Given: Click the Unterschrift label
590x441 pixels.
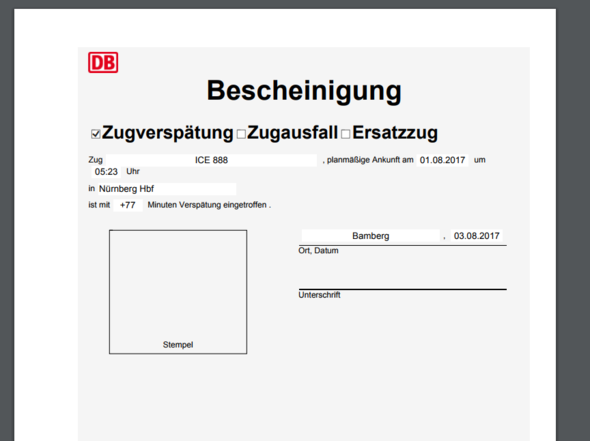Looking at the screenshot, I should point(319,295).
